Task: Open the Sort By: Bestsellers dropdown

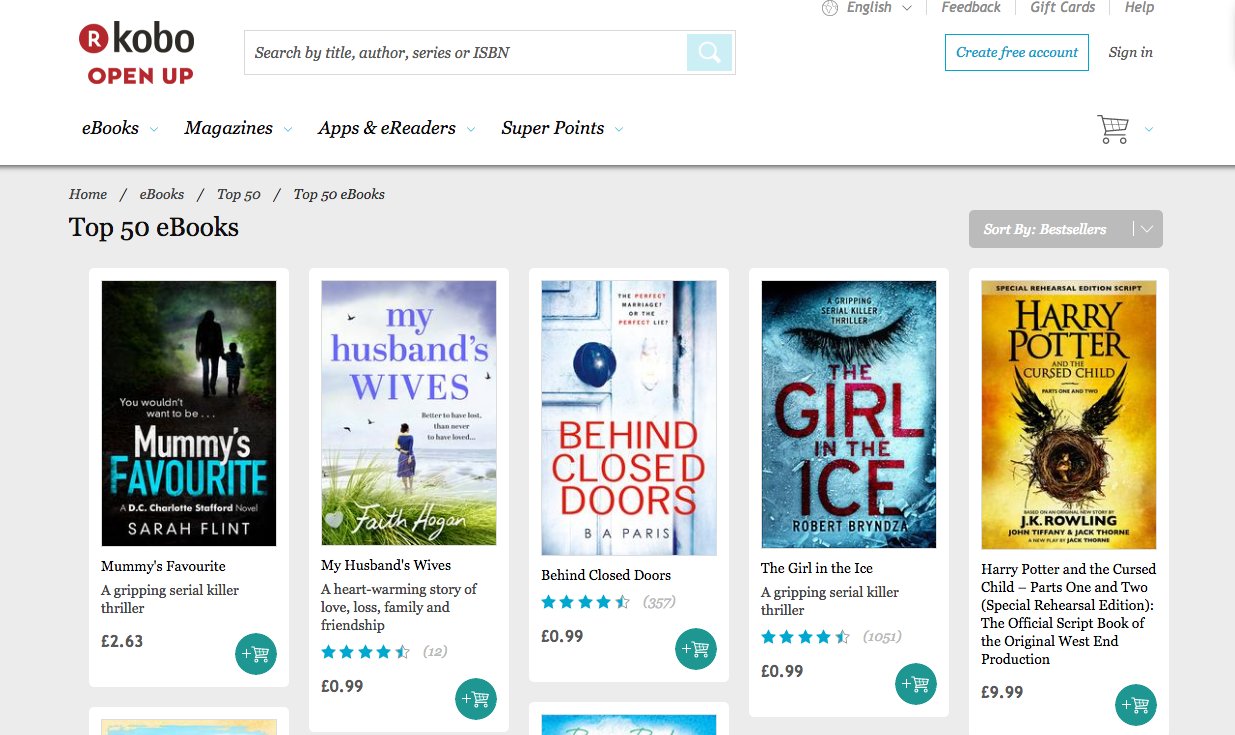Action: pos(1065,229)
